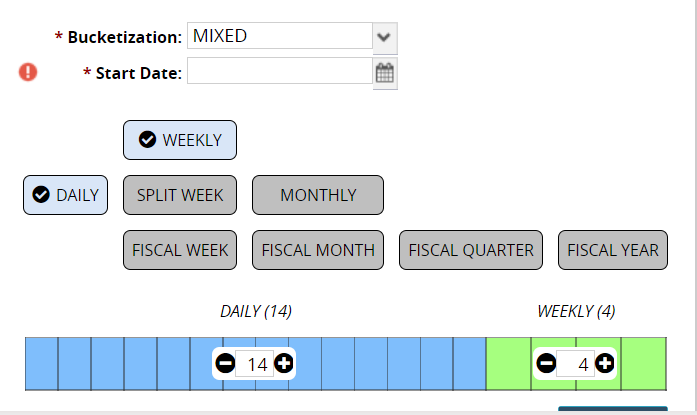697x415 pixels.
Task: Decrease the weekly bucket count
Action: [x=546, y=363]
